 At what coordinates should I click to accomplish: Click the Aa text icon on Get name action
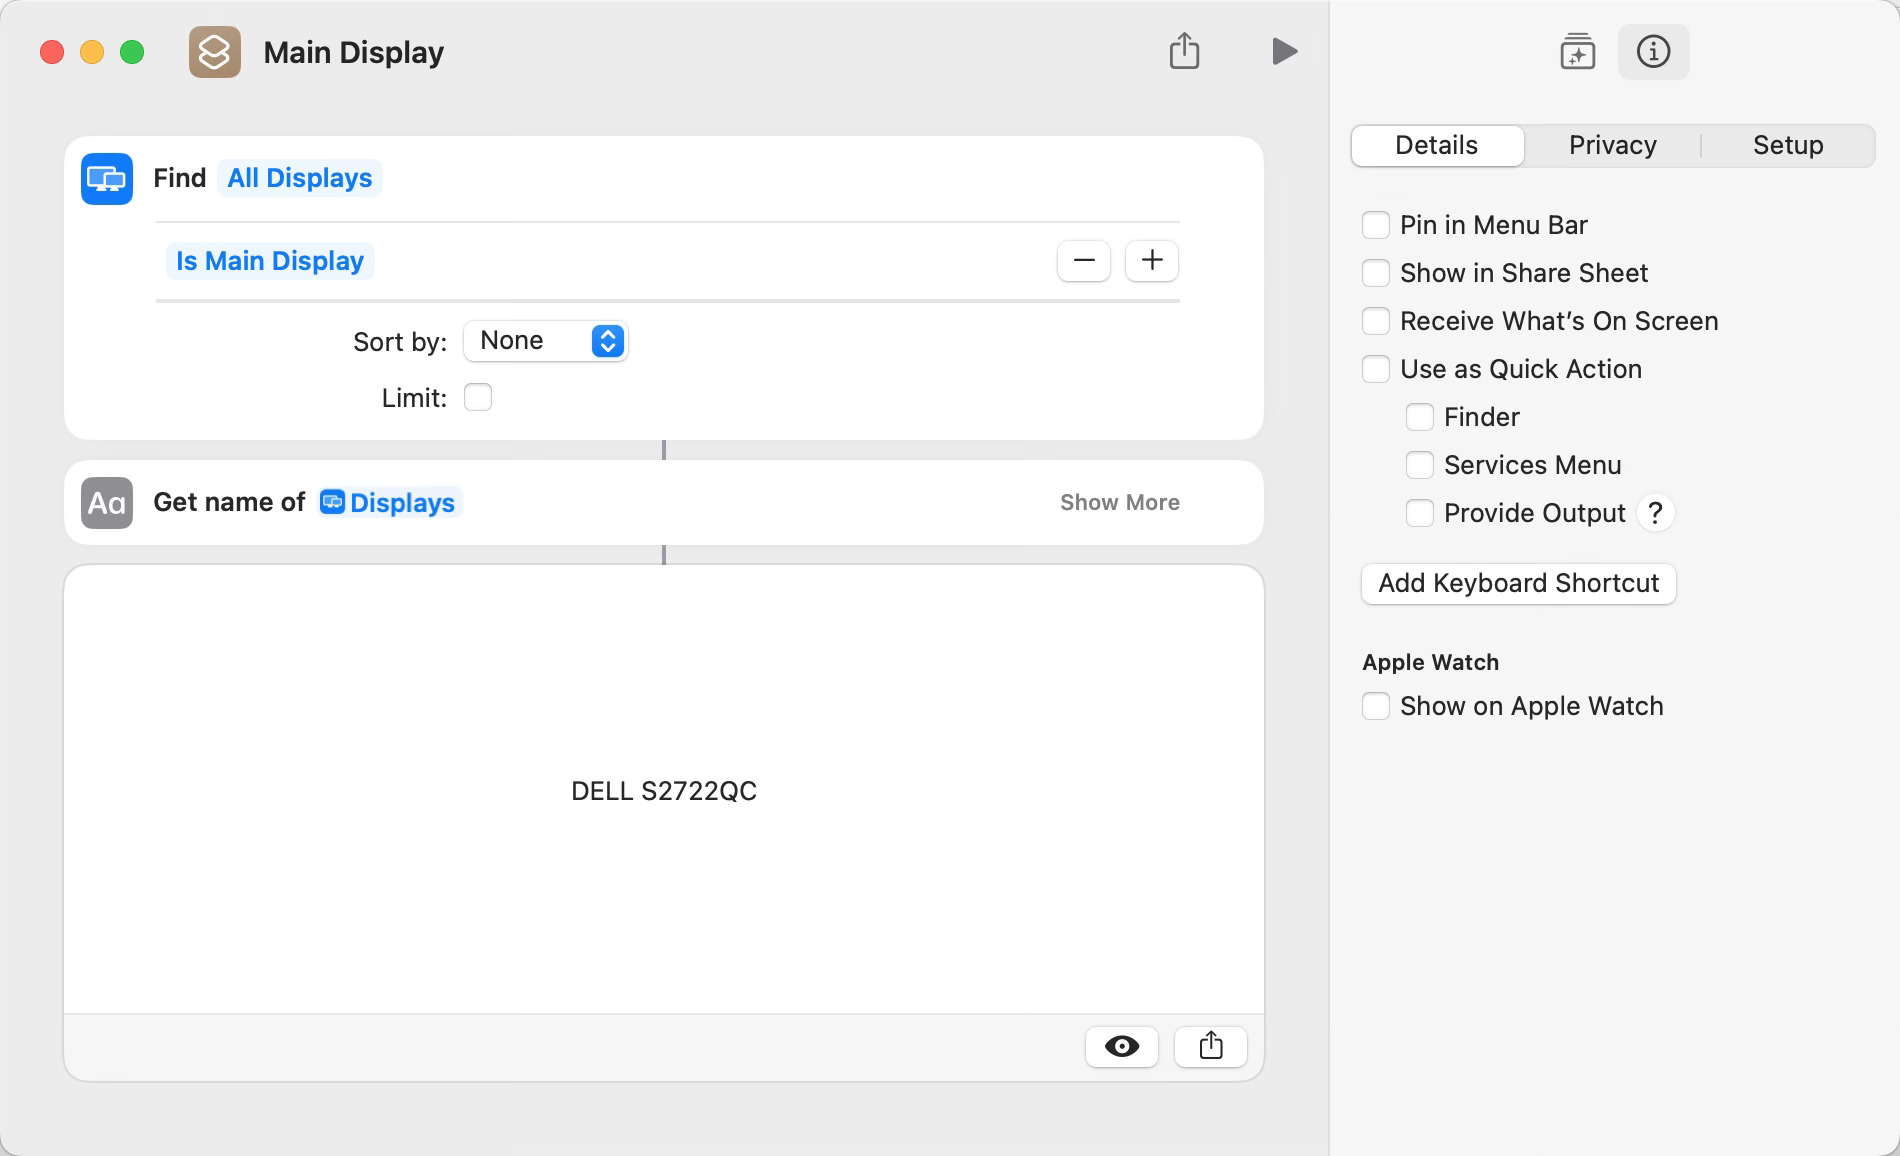pyautogui.click(x=107, y=503)
